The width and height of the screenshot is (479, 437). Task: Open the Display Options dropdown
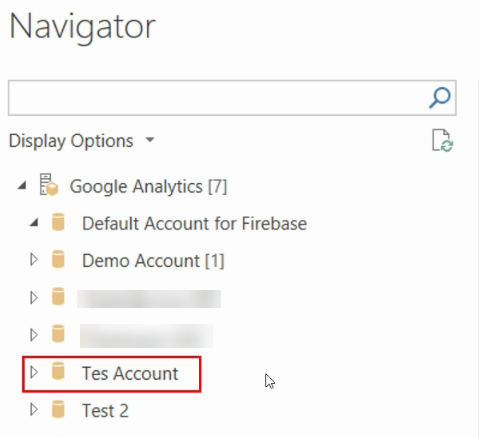(81, 141)
